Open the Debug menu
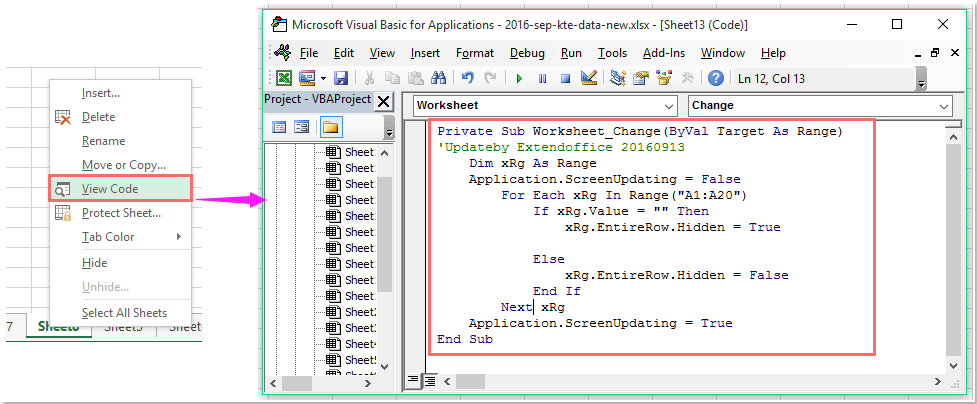The width and height of the screenshot is (977, 404). tap(527, 53)
